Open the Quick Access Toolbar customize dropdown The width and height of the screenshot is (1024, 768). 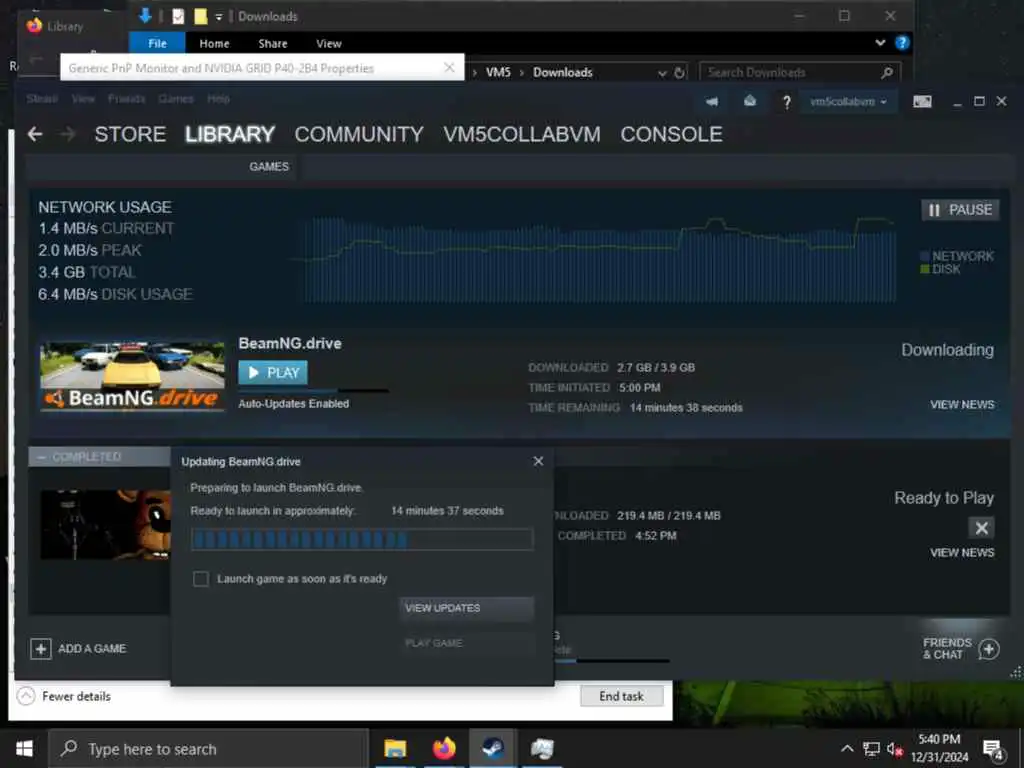[219, 17]
